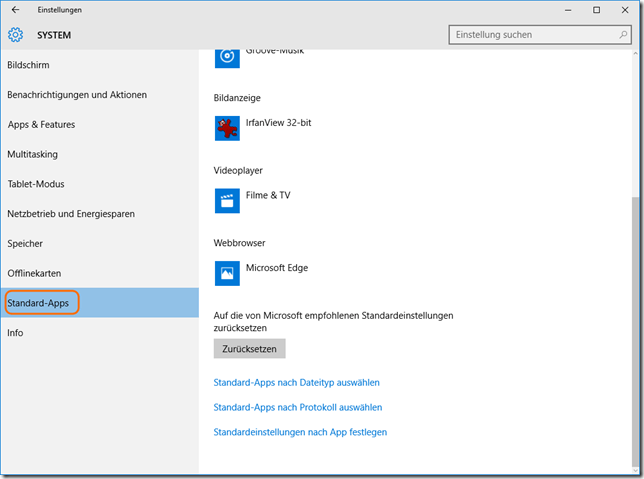The image size is (644, 479).
Task: Click the search magnifier icon
Action: coord(620,35)
